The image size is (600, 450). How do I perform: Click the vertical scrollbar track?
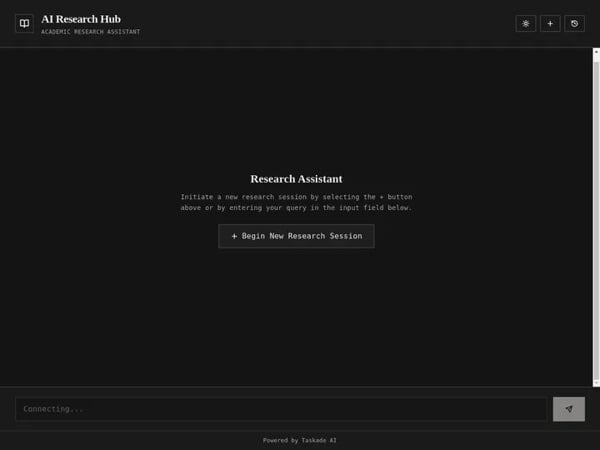click(x=596, y=217)
